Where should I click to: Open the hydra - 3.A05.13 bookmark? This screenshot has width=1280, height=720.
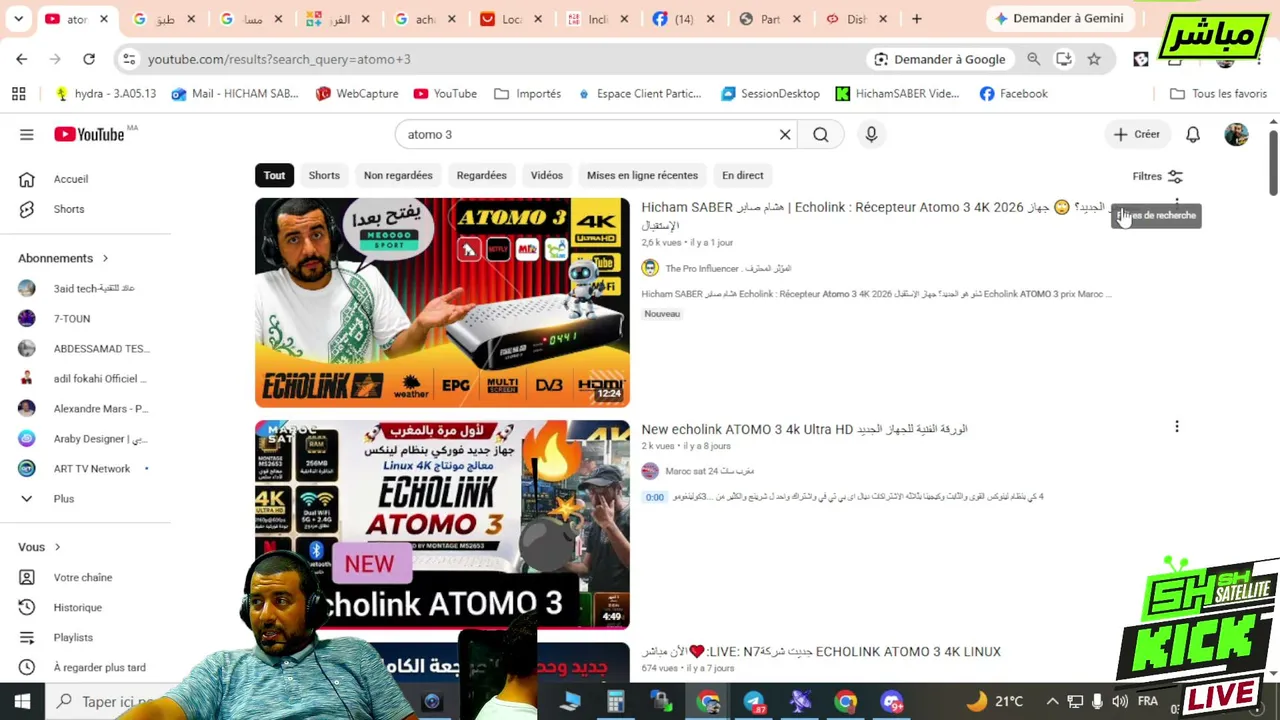(x=106, y=93)
